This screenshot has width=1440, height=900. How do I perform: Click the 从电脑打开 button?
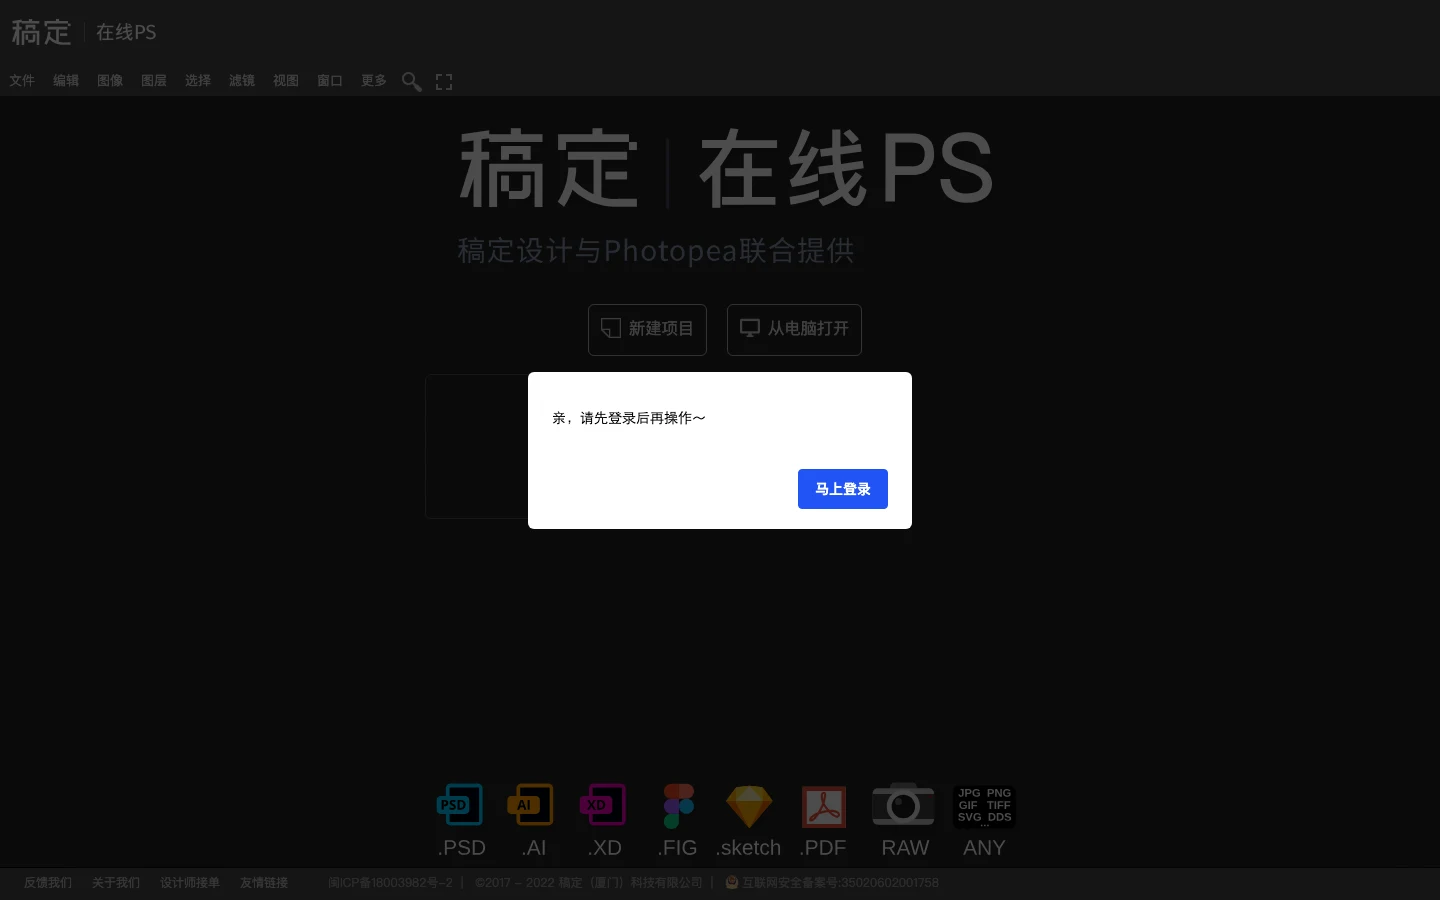[x=794, y=330]
